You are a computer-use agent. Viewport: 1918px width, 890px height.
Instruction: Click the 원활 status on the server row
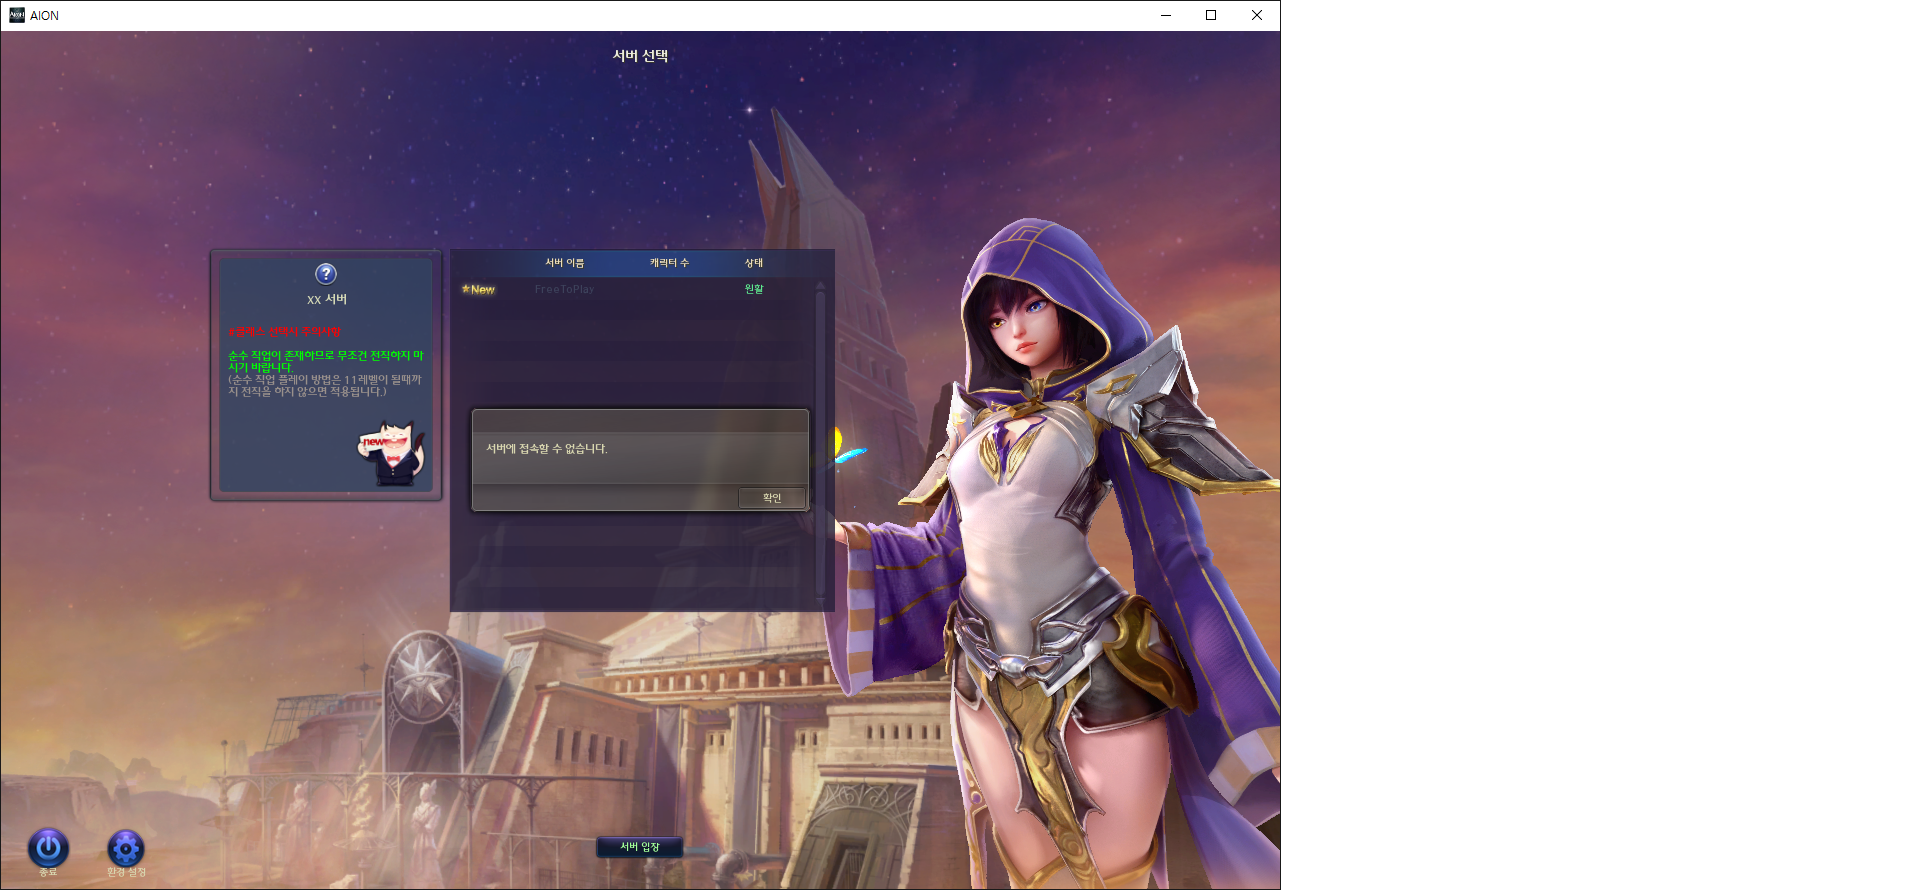pyautogui.click(x=754, y=289)
